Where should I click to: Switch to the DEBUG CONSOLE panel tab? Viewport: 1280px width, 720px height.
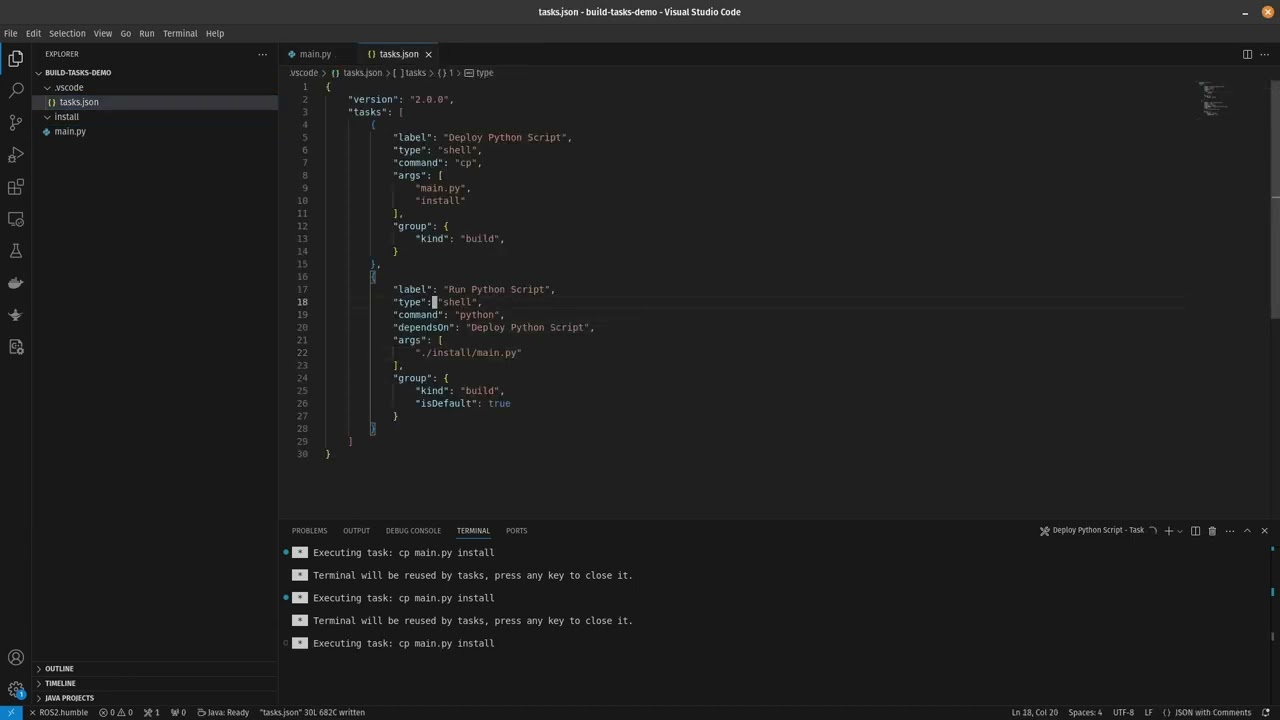tap(413, 531)
